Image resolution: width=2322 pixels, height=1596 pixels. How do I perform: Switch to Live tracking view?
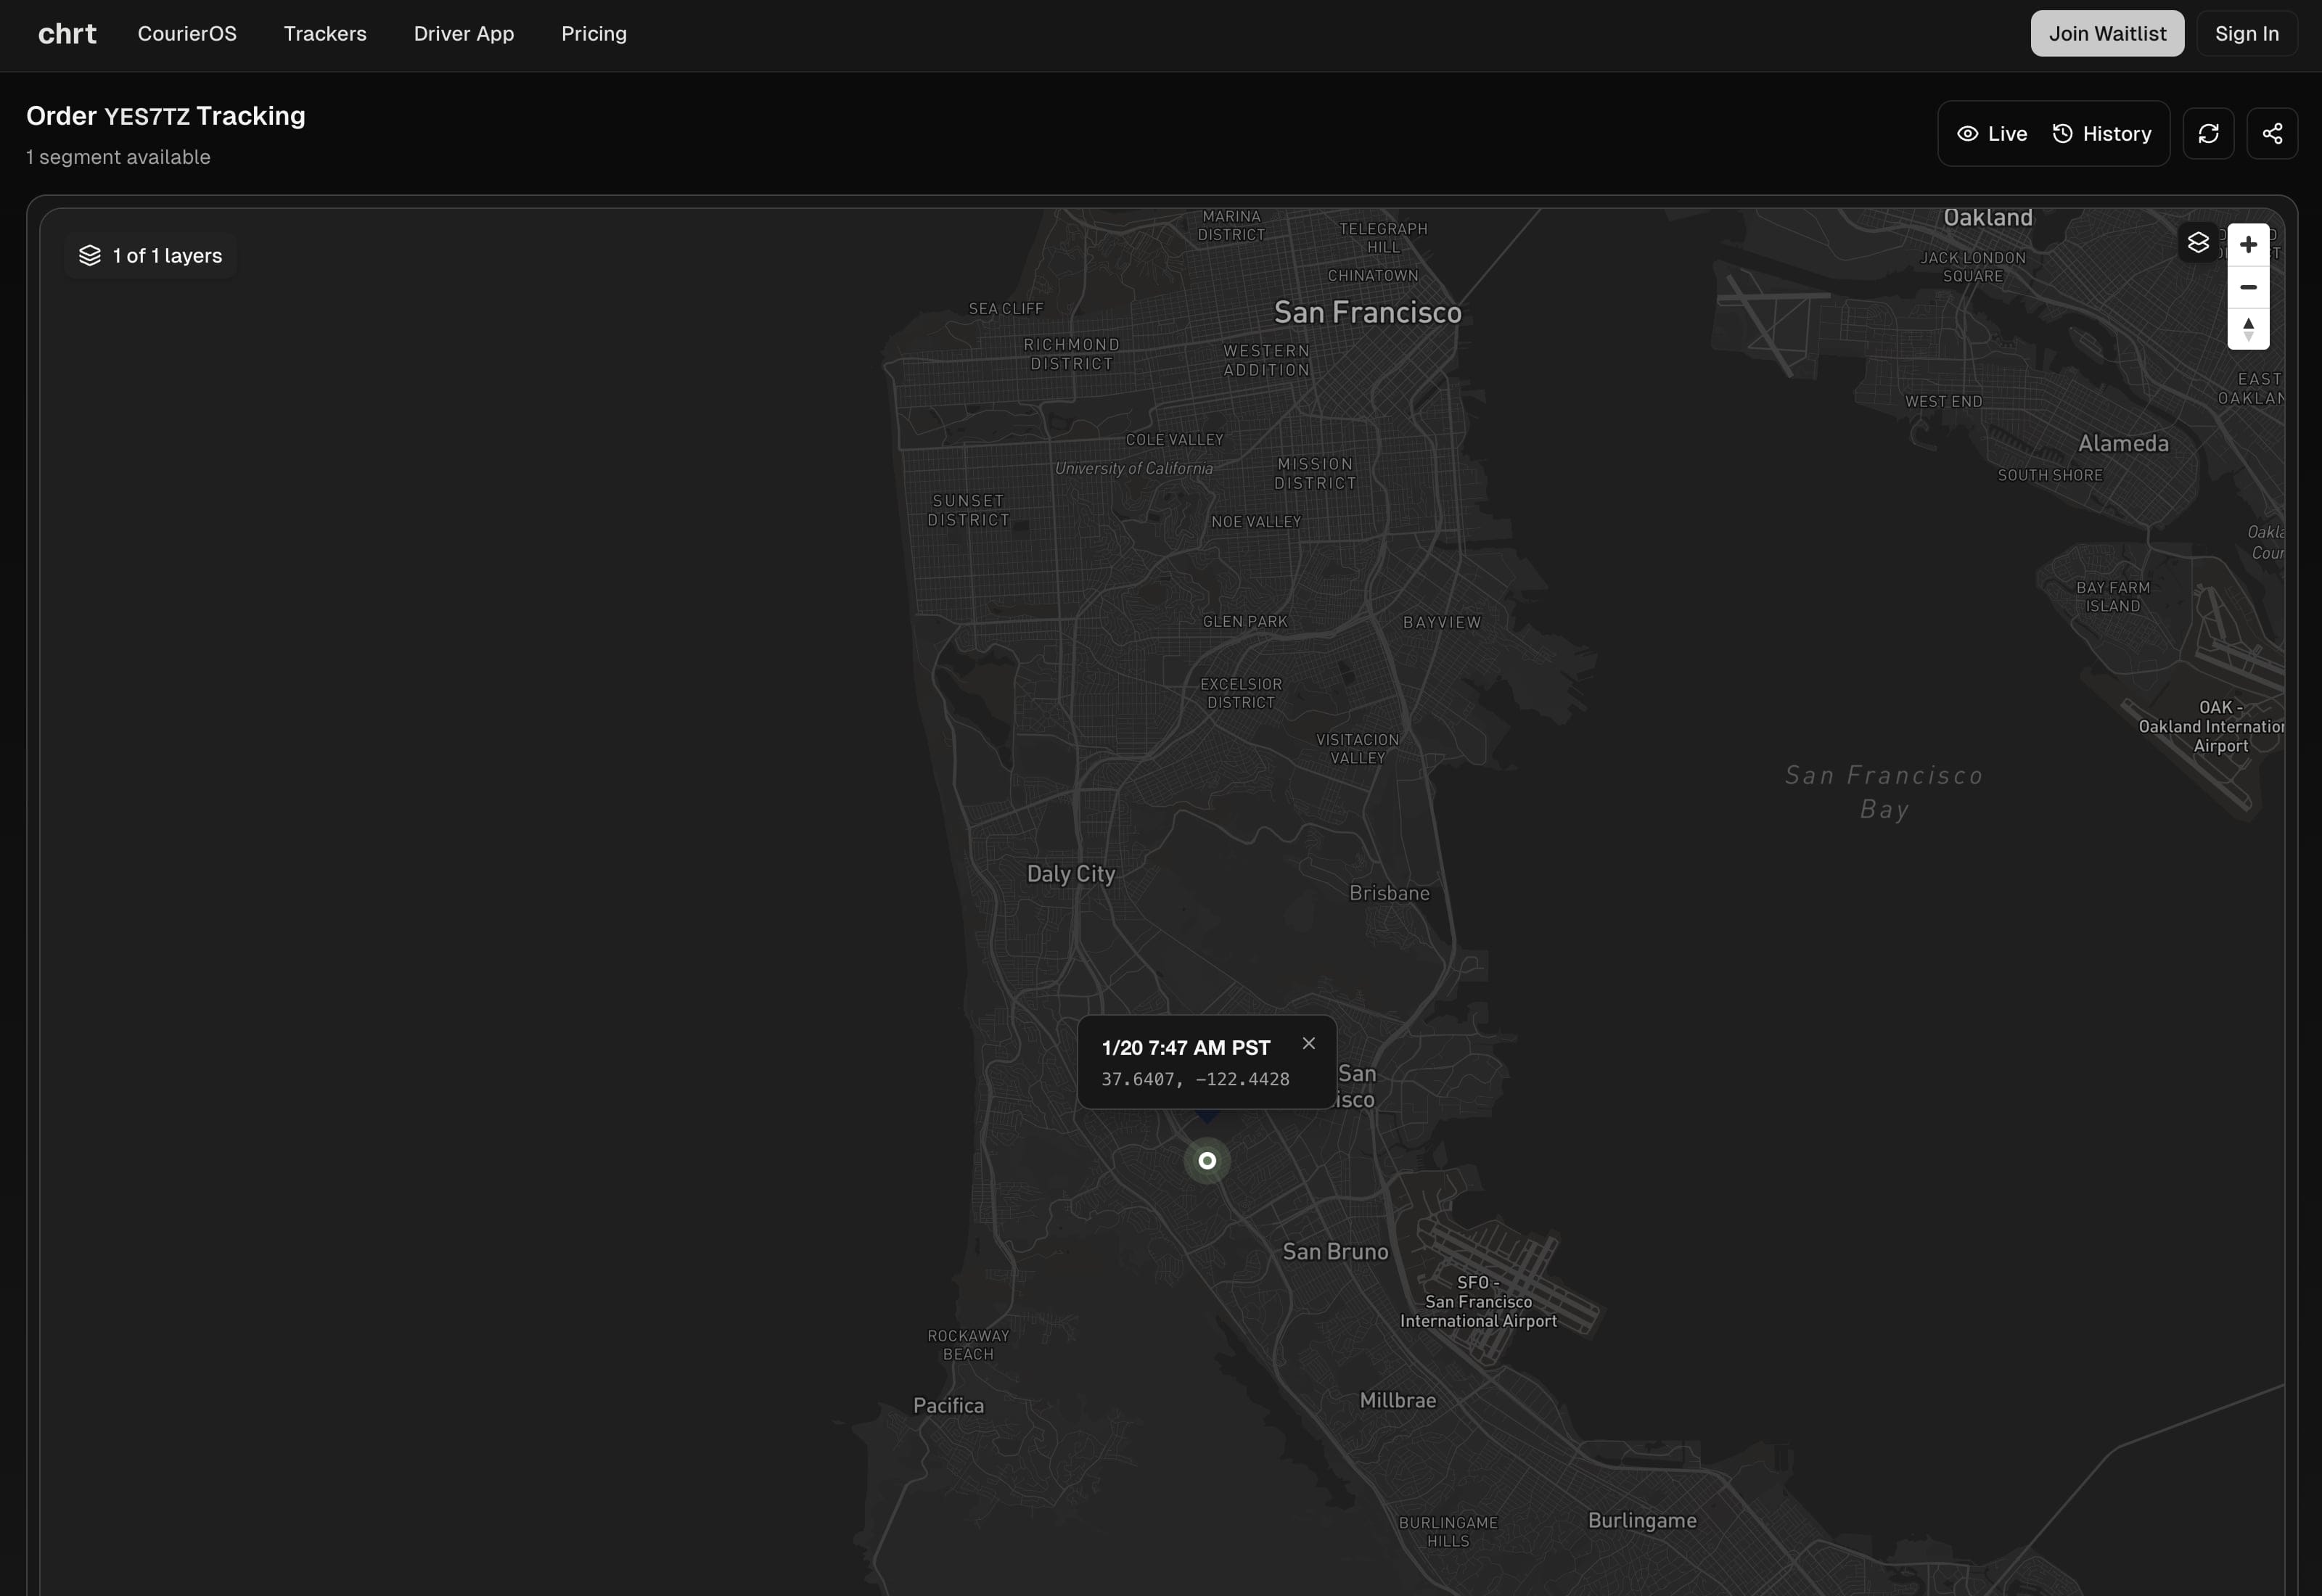click(x=1991, y=133)
